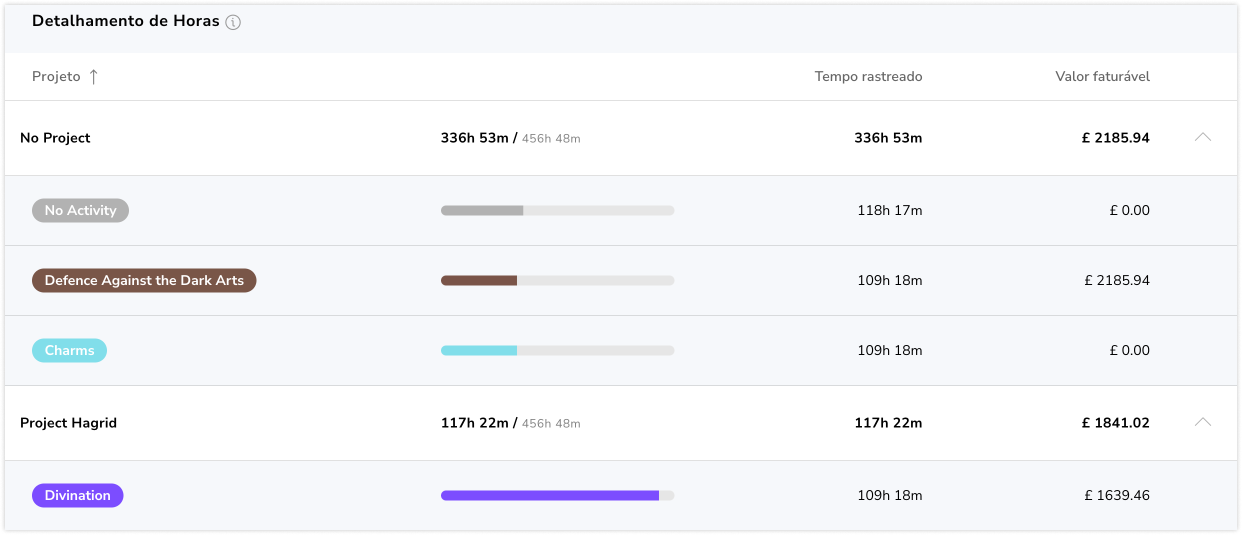Select the Project Hagrid row title
1242x535 pixels.
pos(68,423)
